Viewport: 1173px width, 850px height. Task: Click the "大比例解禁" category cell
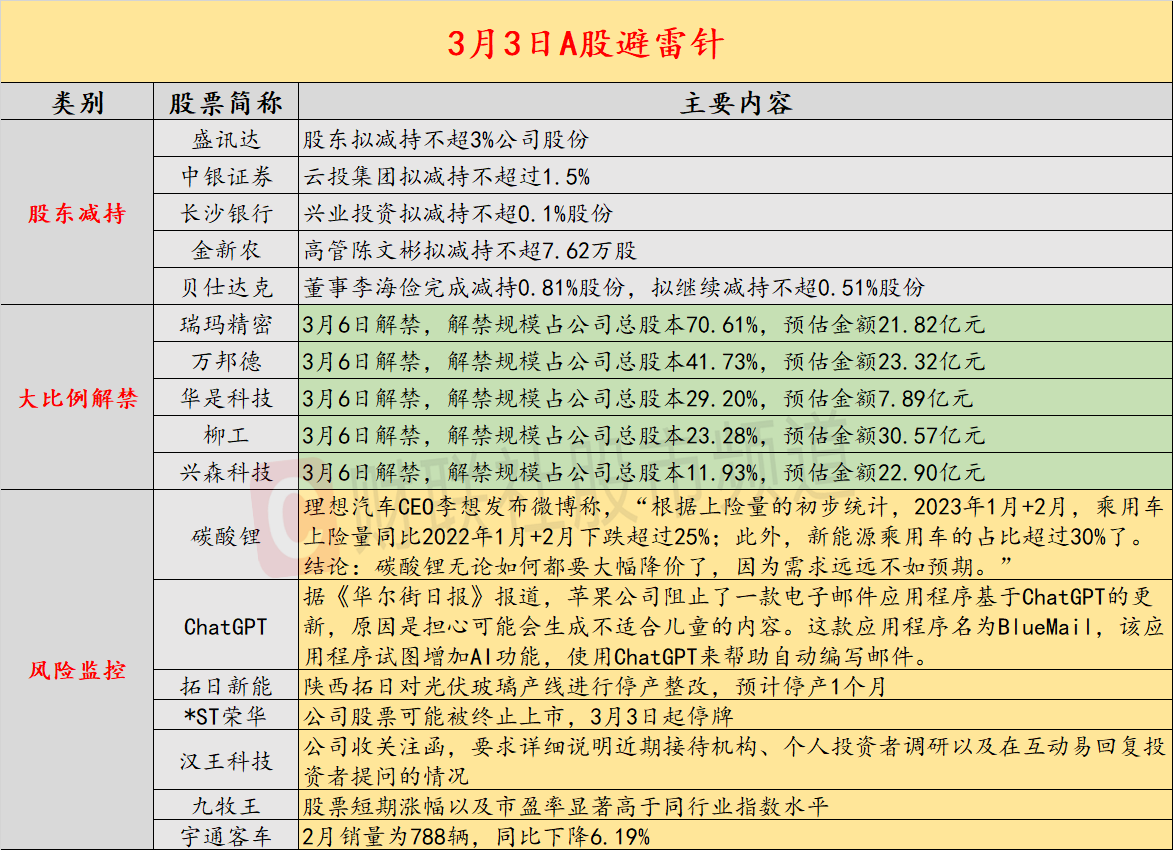click(77, 398)
